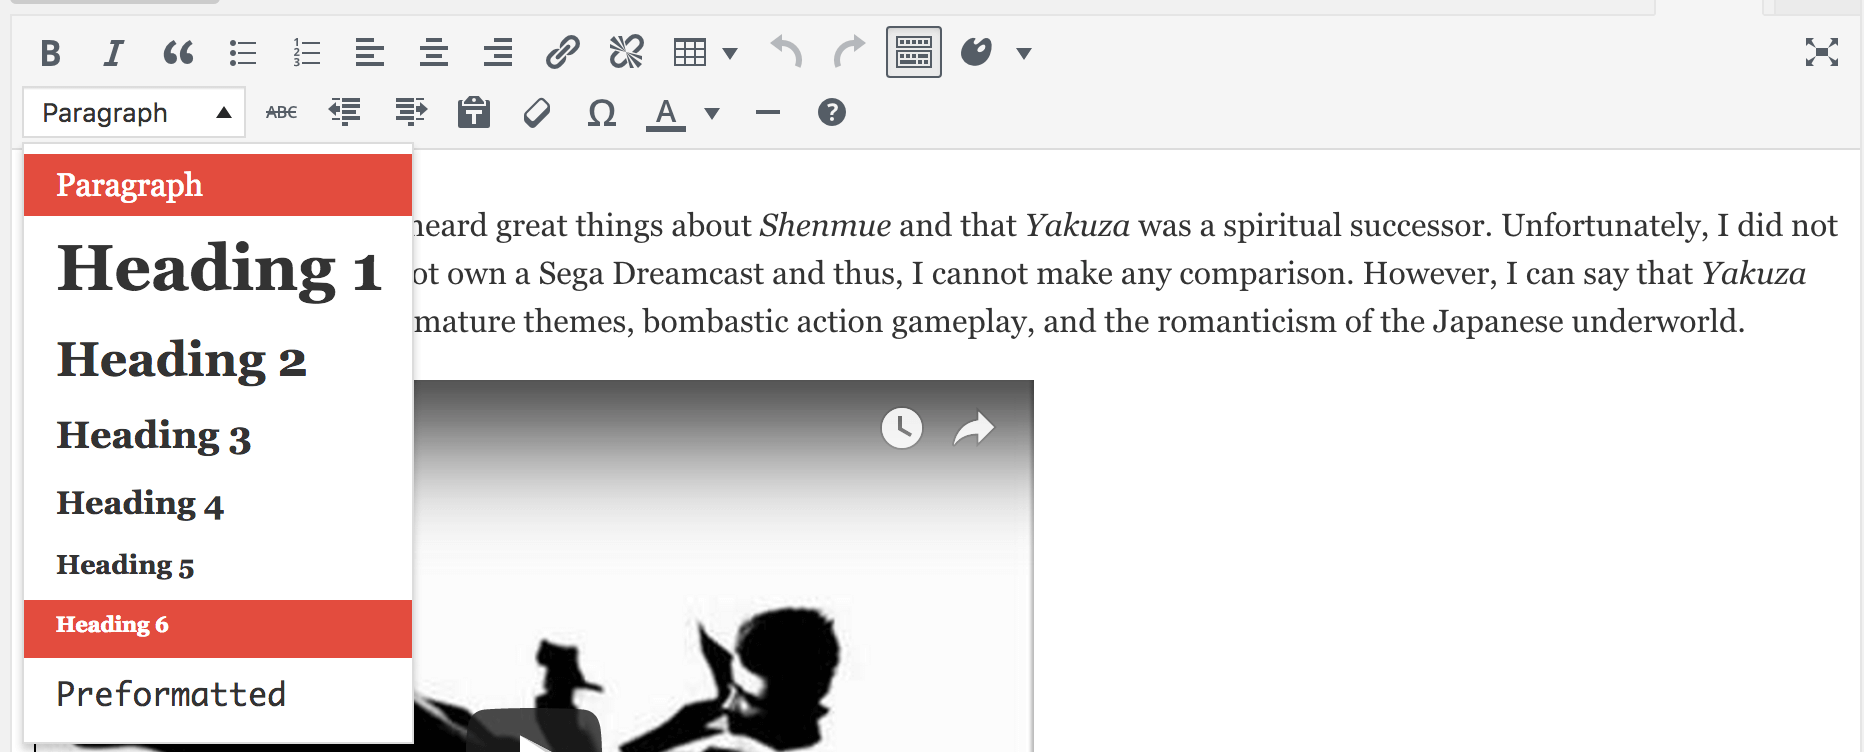
Task: Open the text color picker arrow
Action: (712, 114)
